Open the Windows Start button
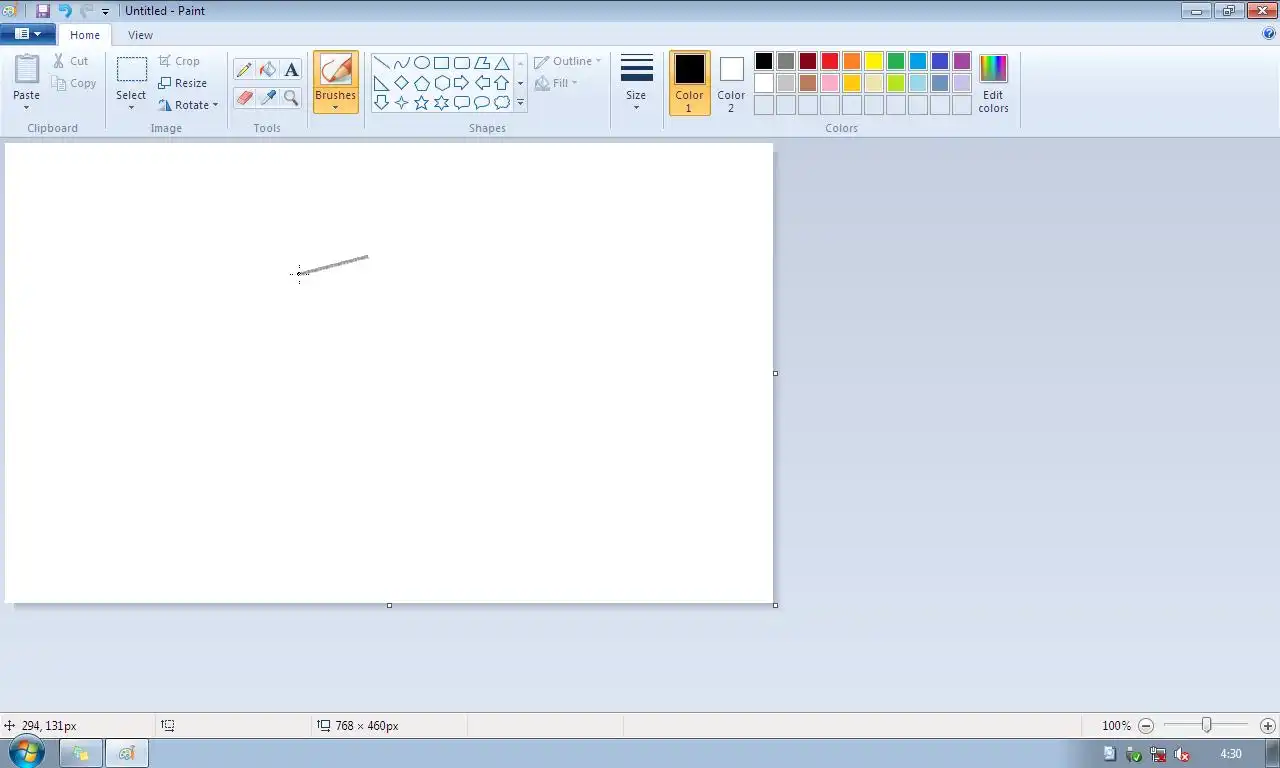This screenshot has height=768, width=1280. point(27,753)
